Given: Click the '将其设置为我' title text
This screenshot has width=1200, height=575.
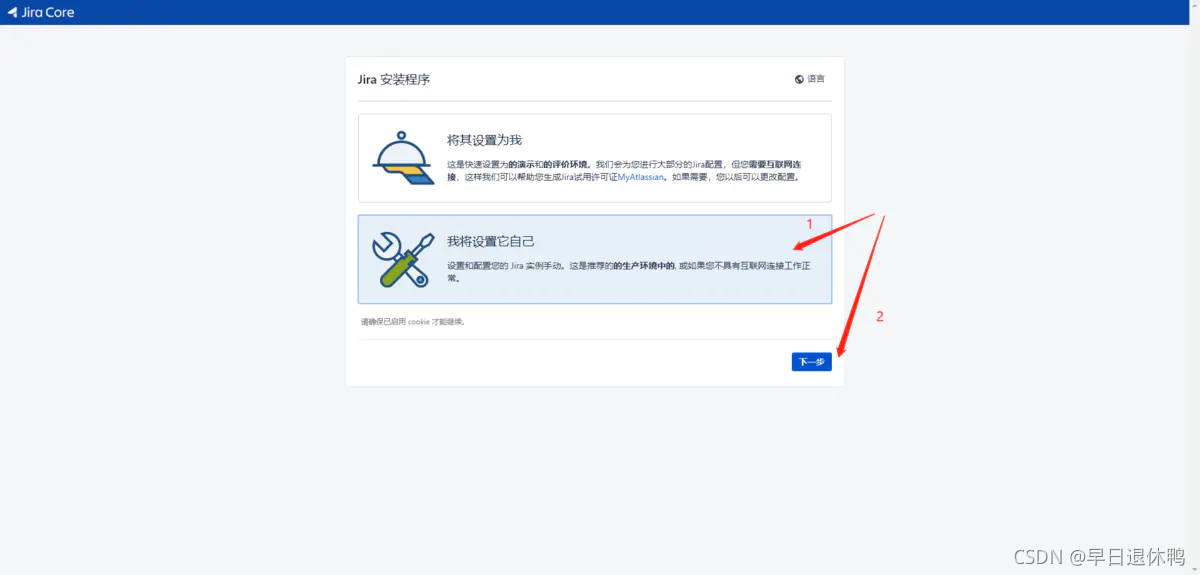Looking at the screenshot, I should click(484, 140).
